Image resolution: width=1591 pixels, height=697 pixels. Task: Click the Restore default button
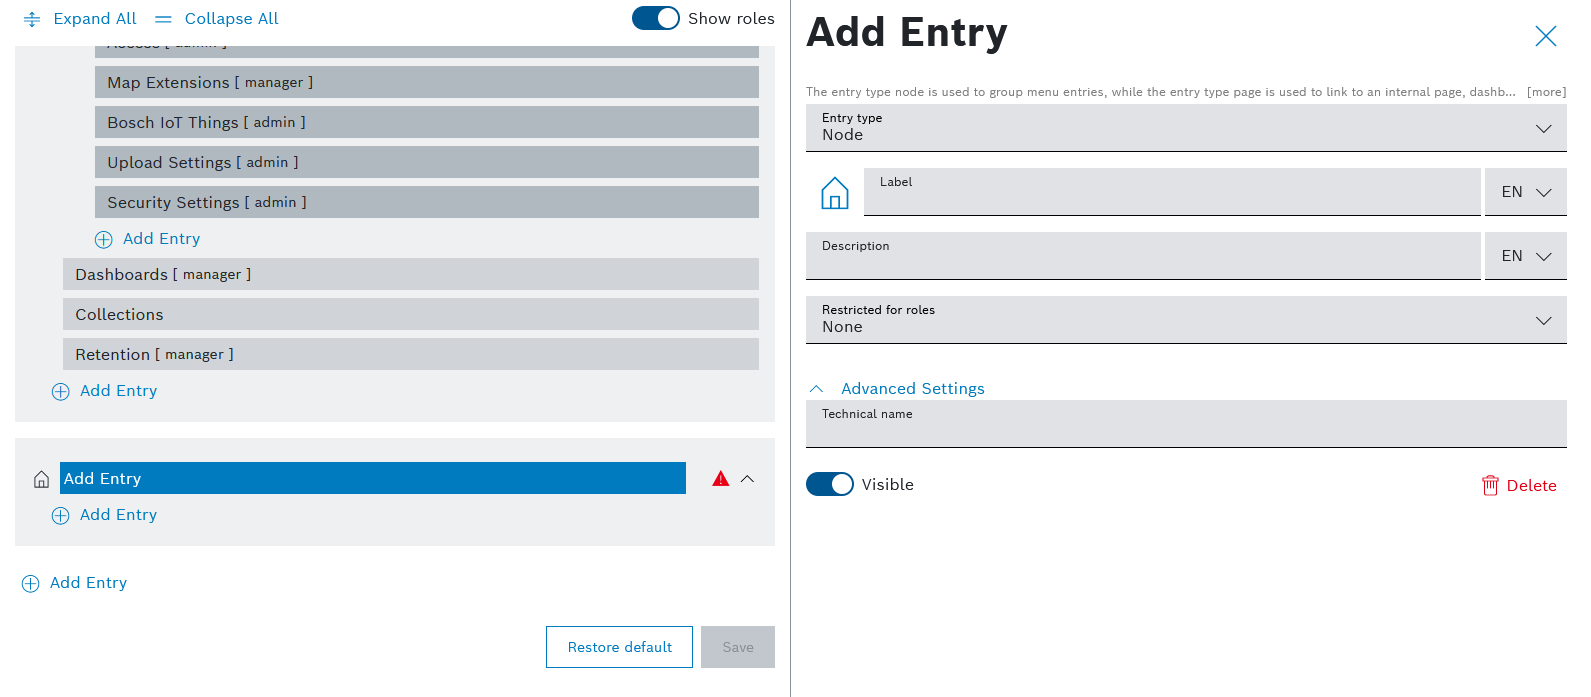coord(619,647)
